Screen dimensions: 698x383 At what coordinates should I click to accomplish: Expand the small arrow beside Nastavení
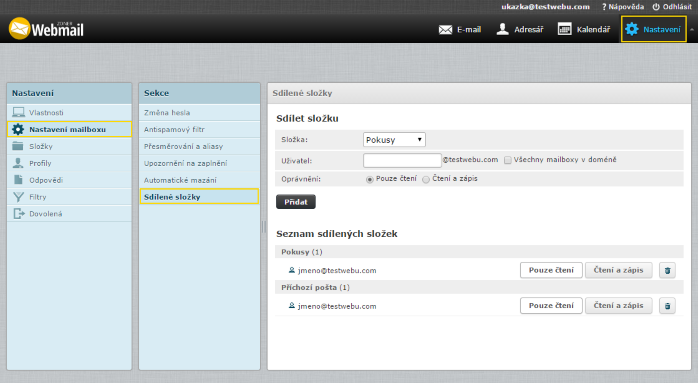coord(692,29)
